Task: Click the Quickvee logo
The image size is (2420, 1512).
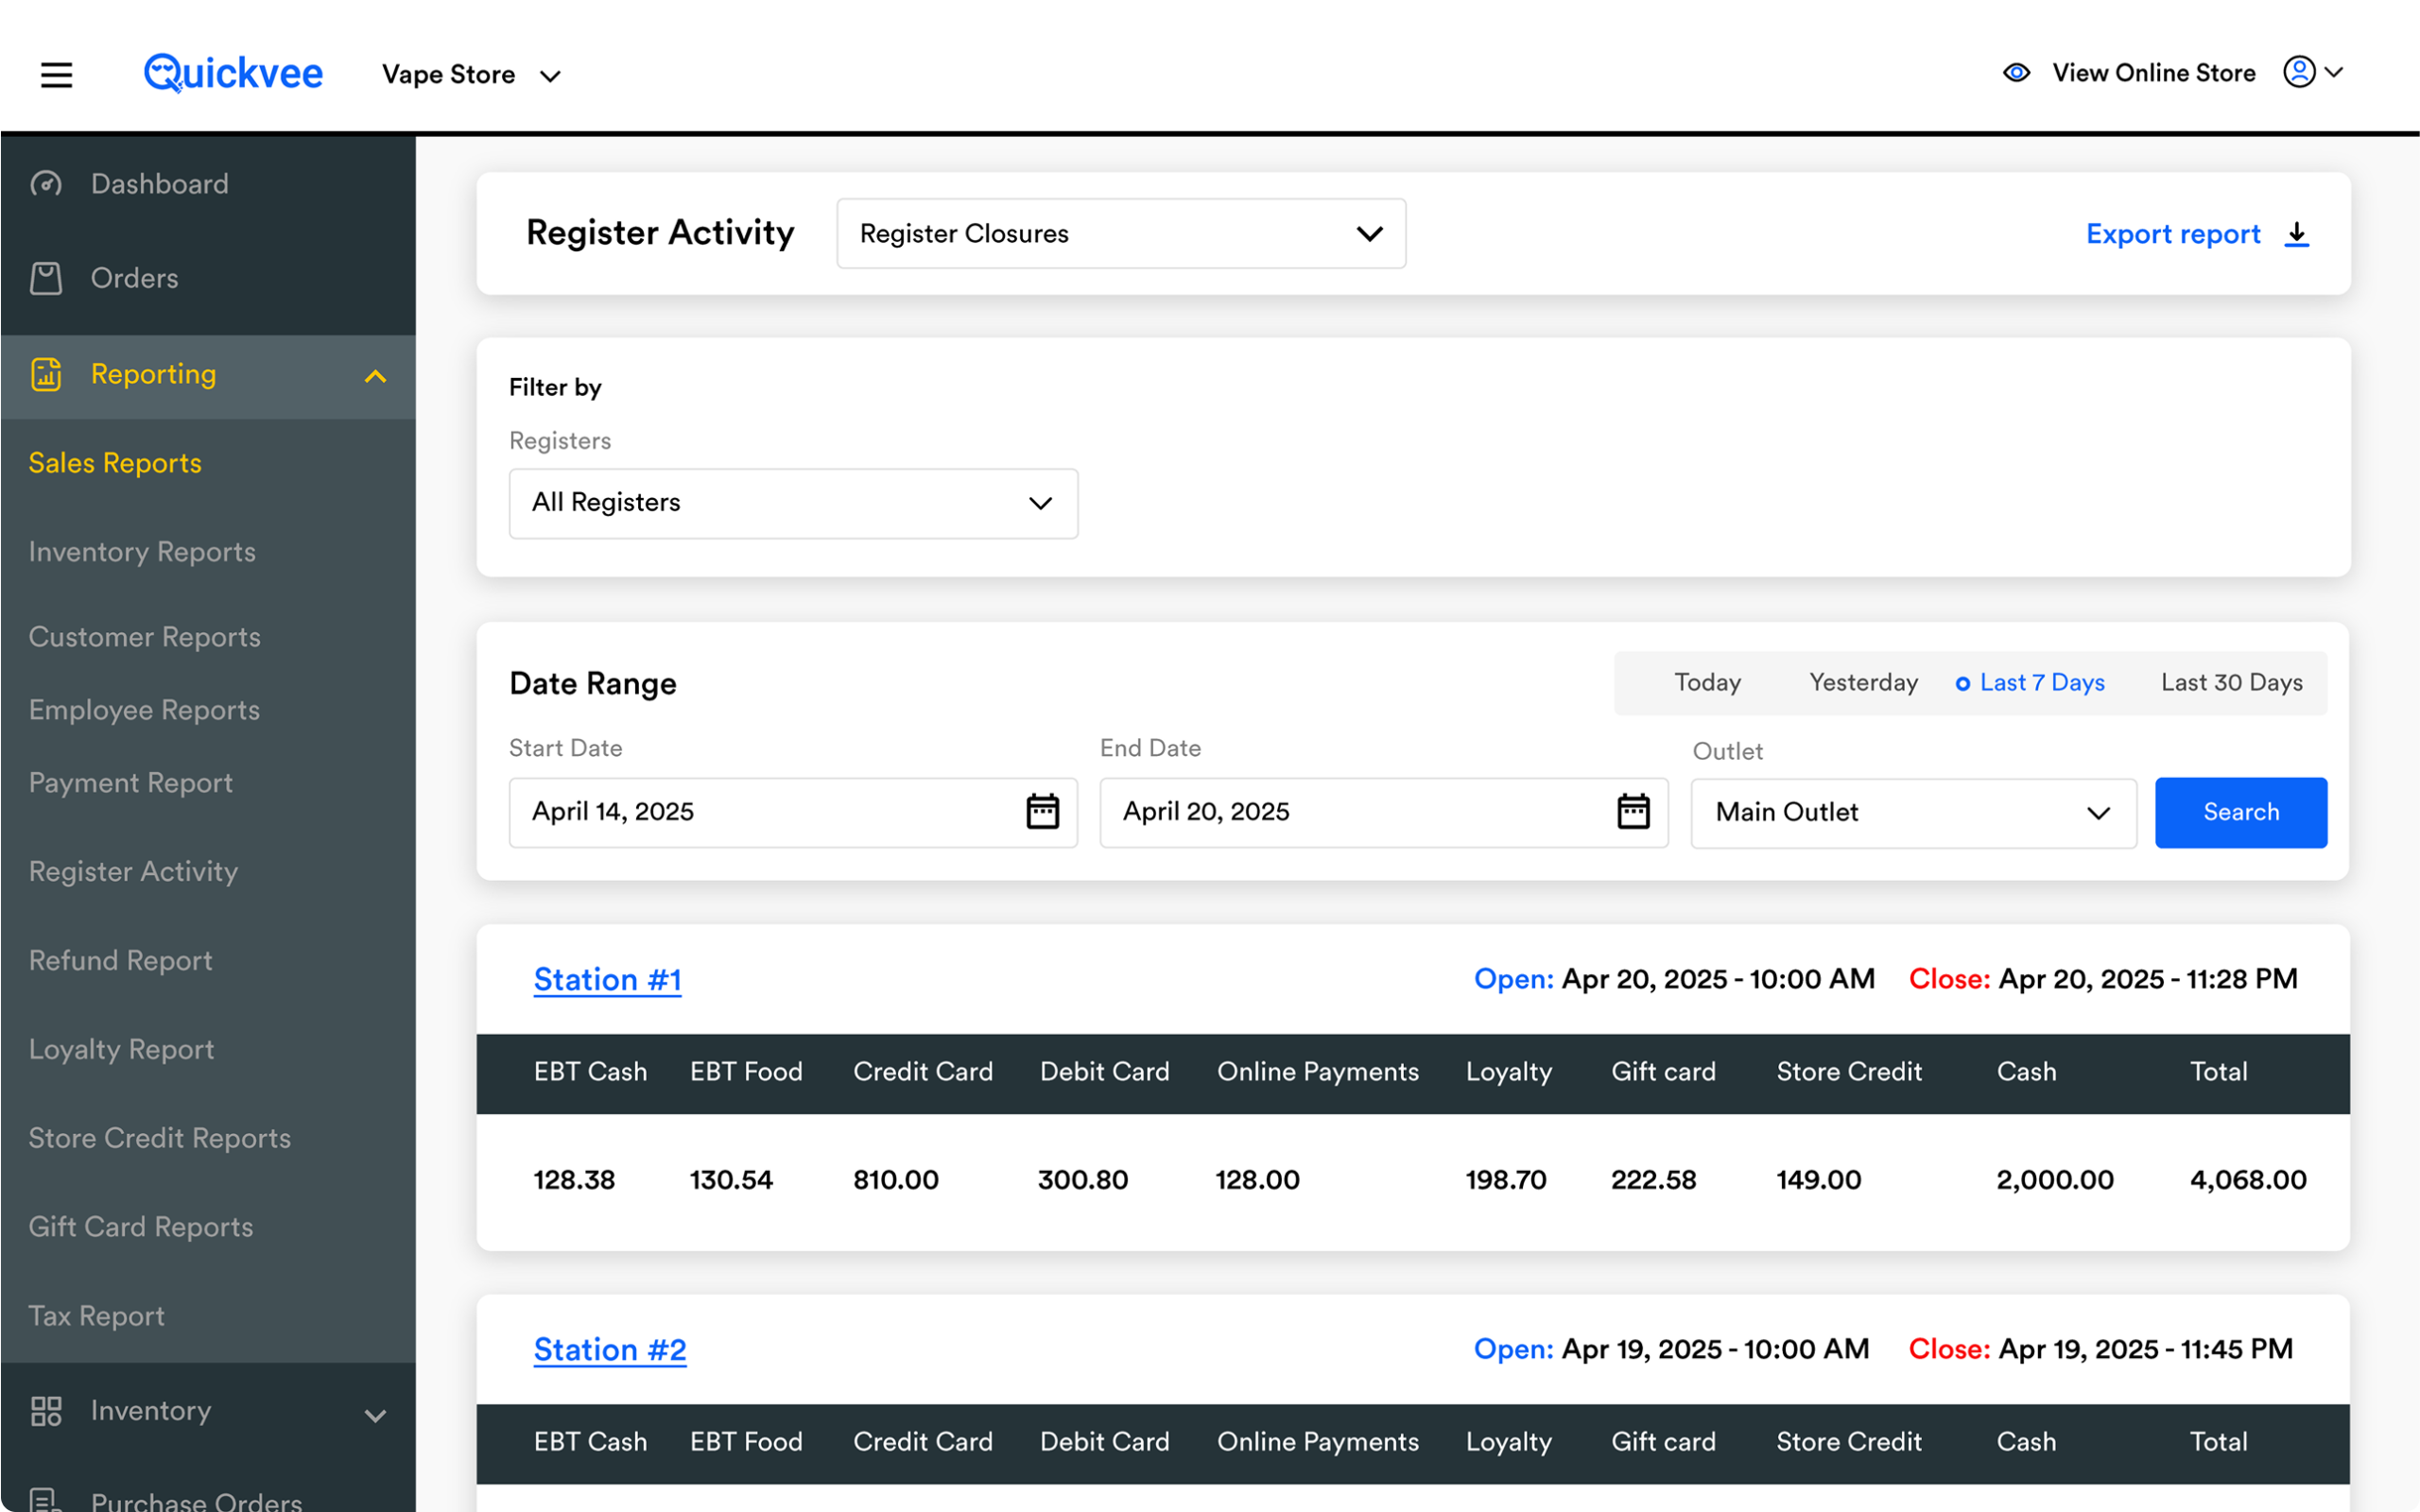Action: coord(233,73)
